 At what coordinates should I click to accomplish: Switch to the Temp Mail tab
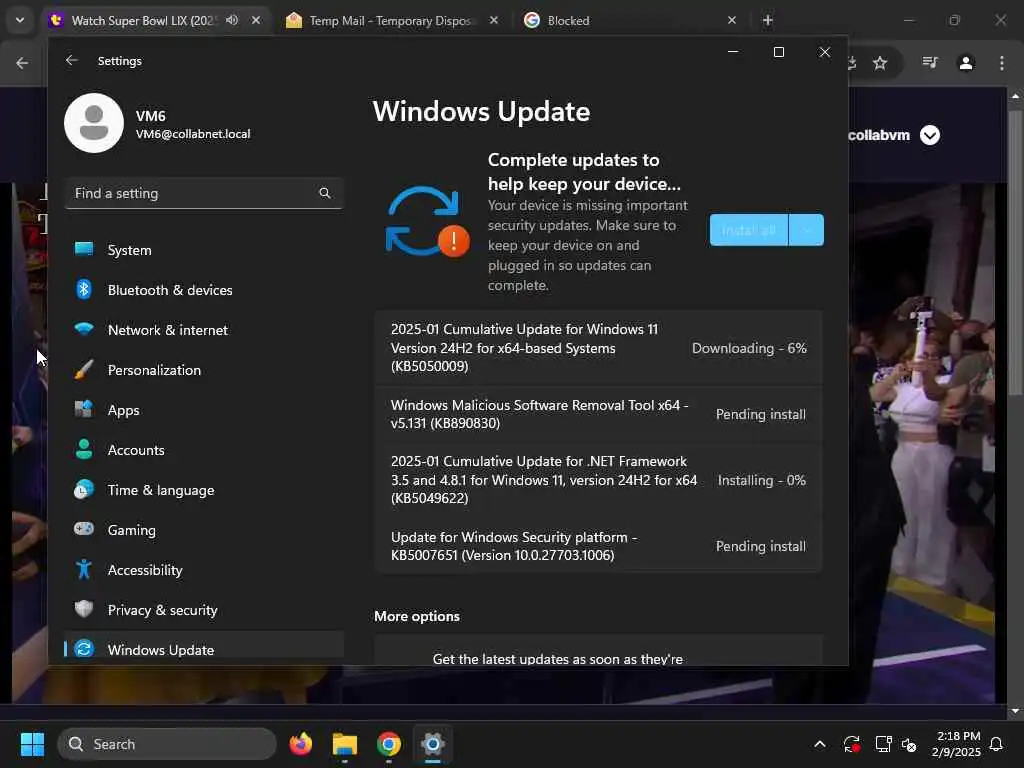(390, 20)
